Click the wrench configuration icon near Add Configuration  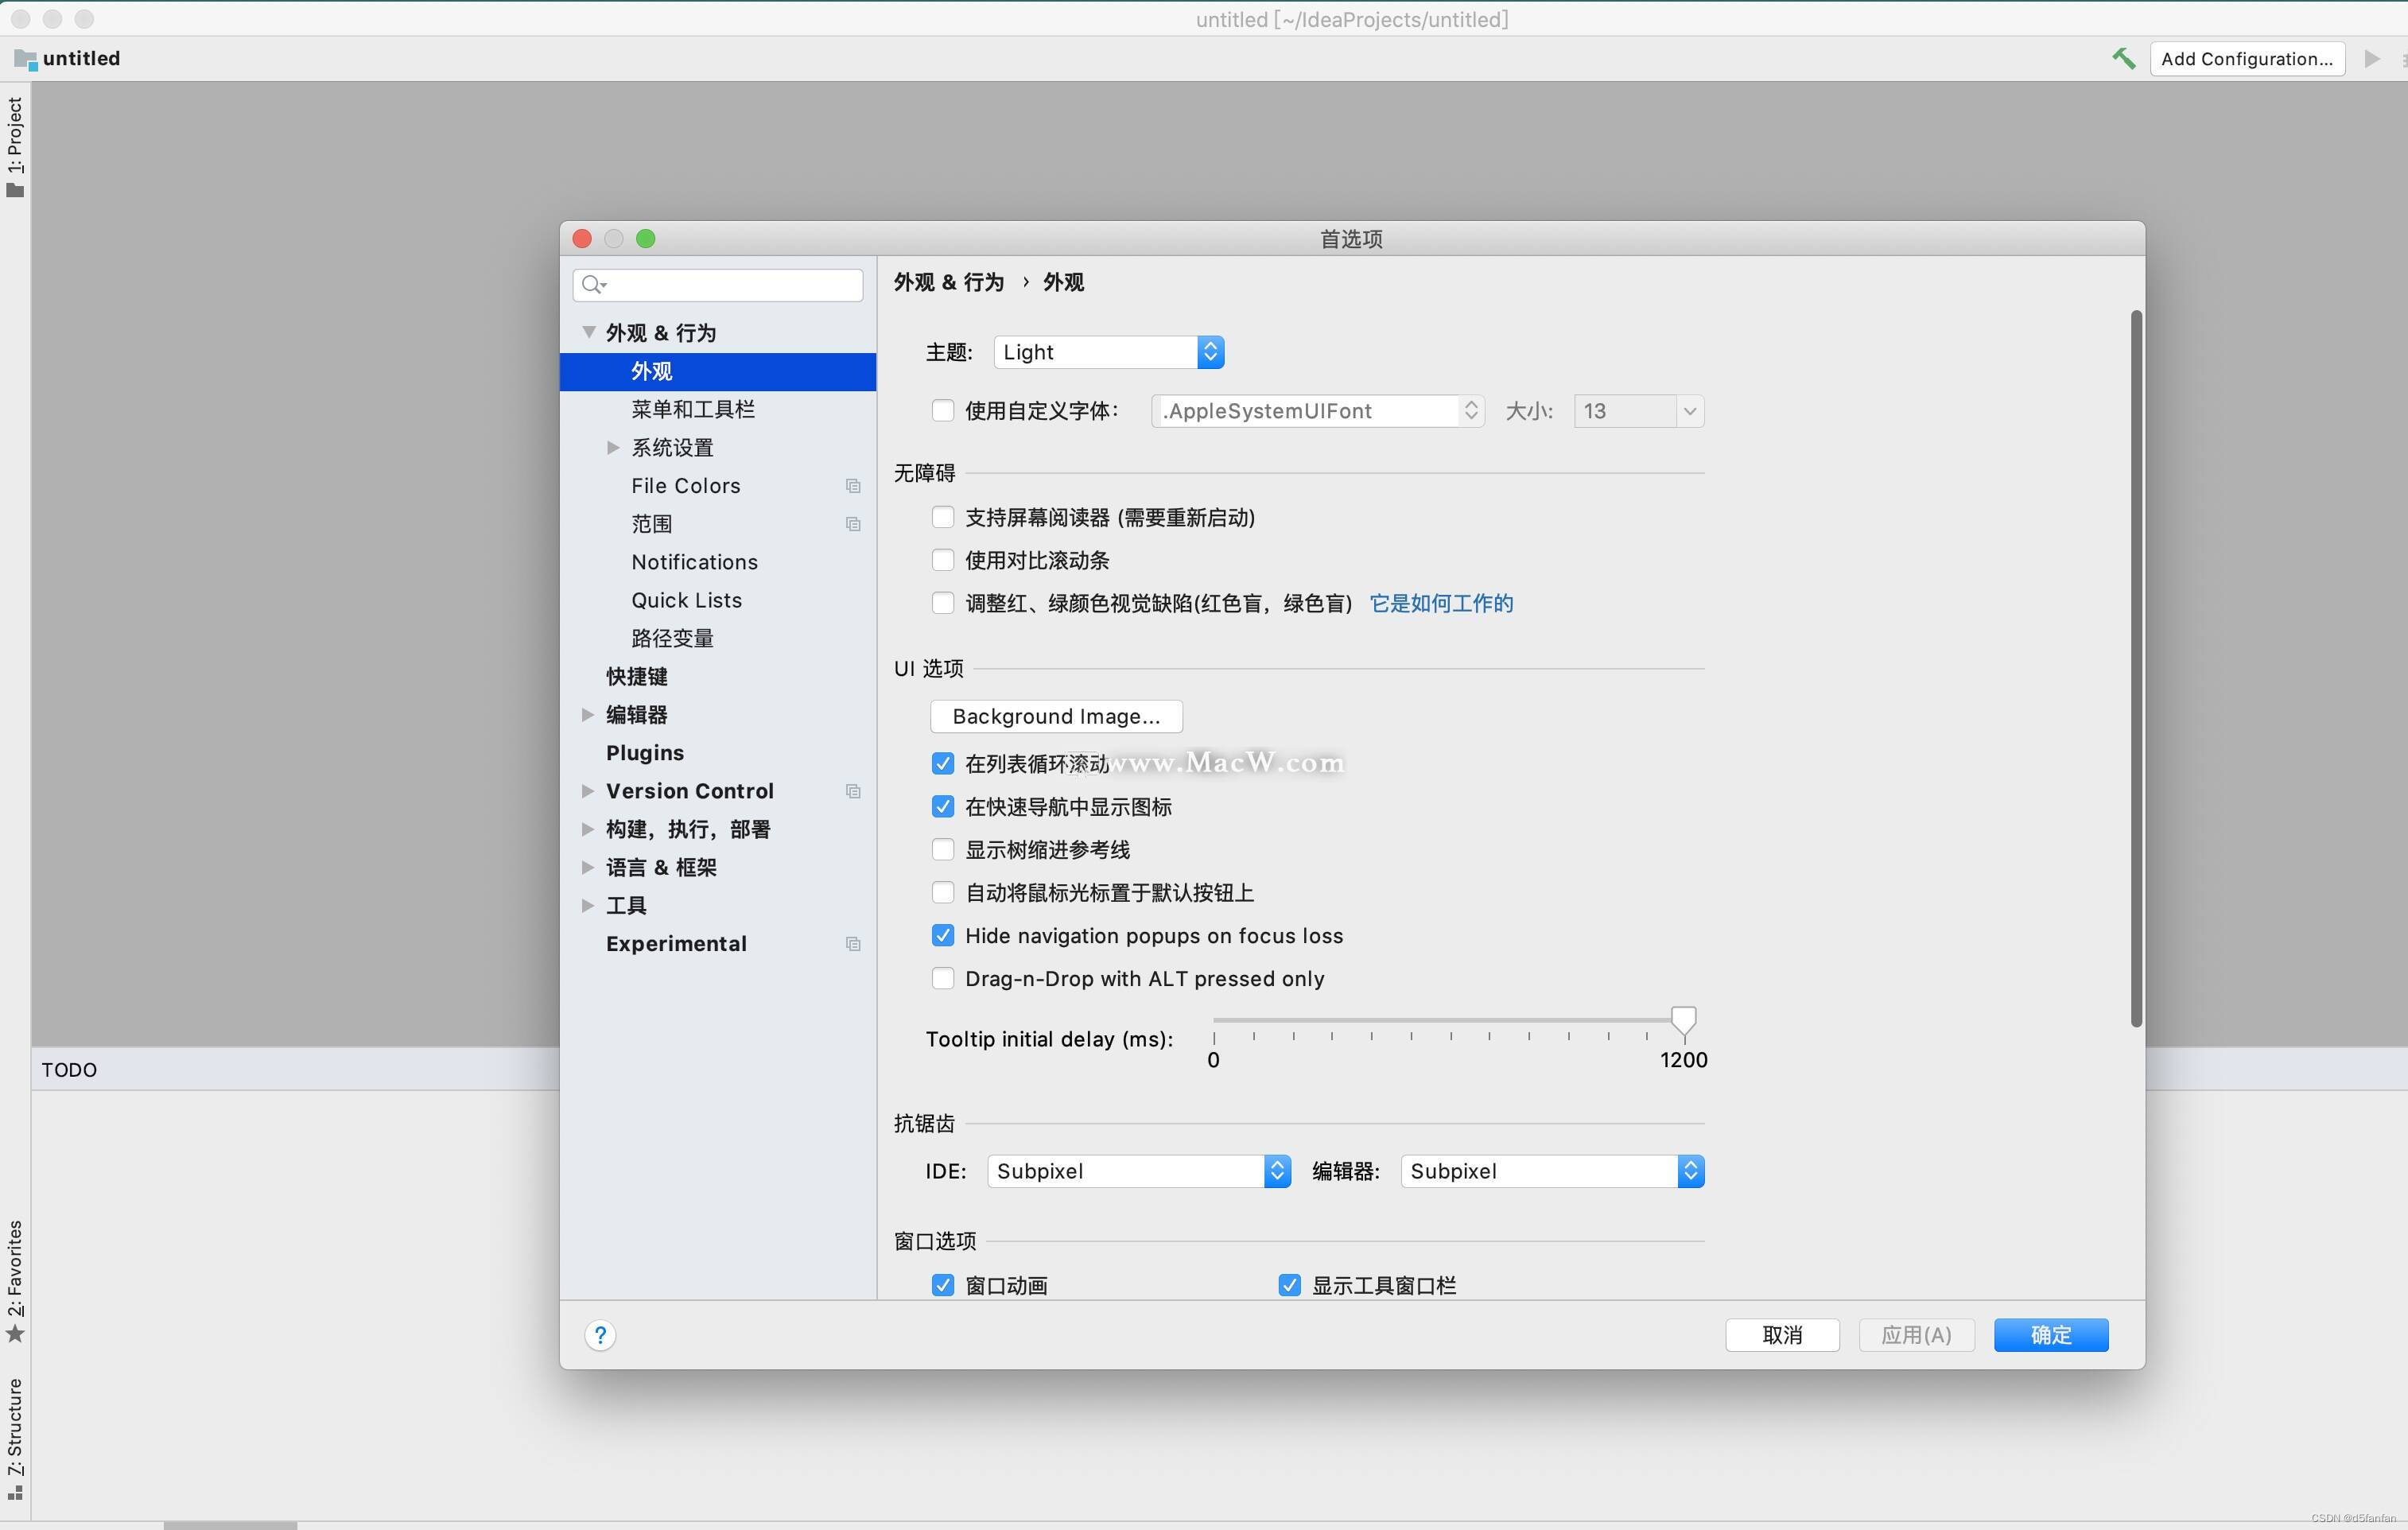[x=2123, y=58]
